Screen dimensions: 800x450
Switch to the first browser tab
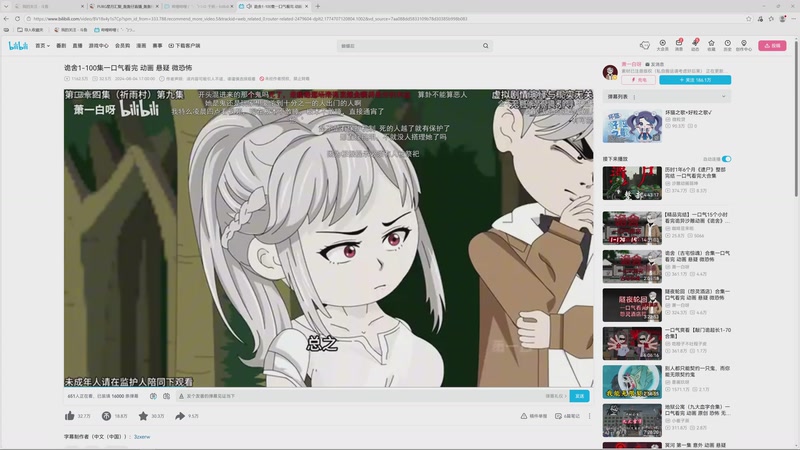point(47,7)
